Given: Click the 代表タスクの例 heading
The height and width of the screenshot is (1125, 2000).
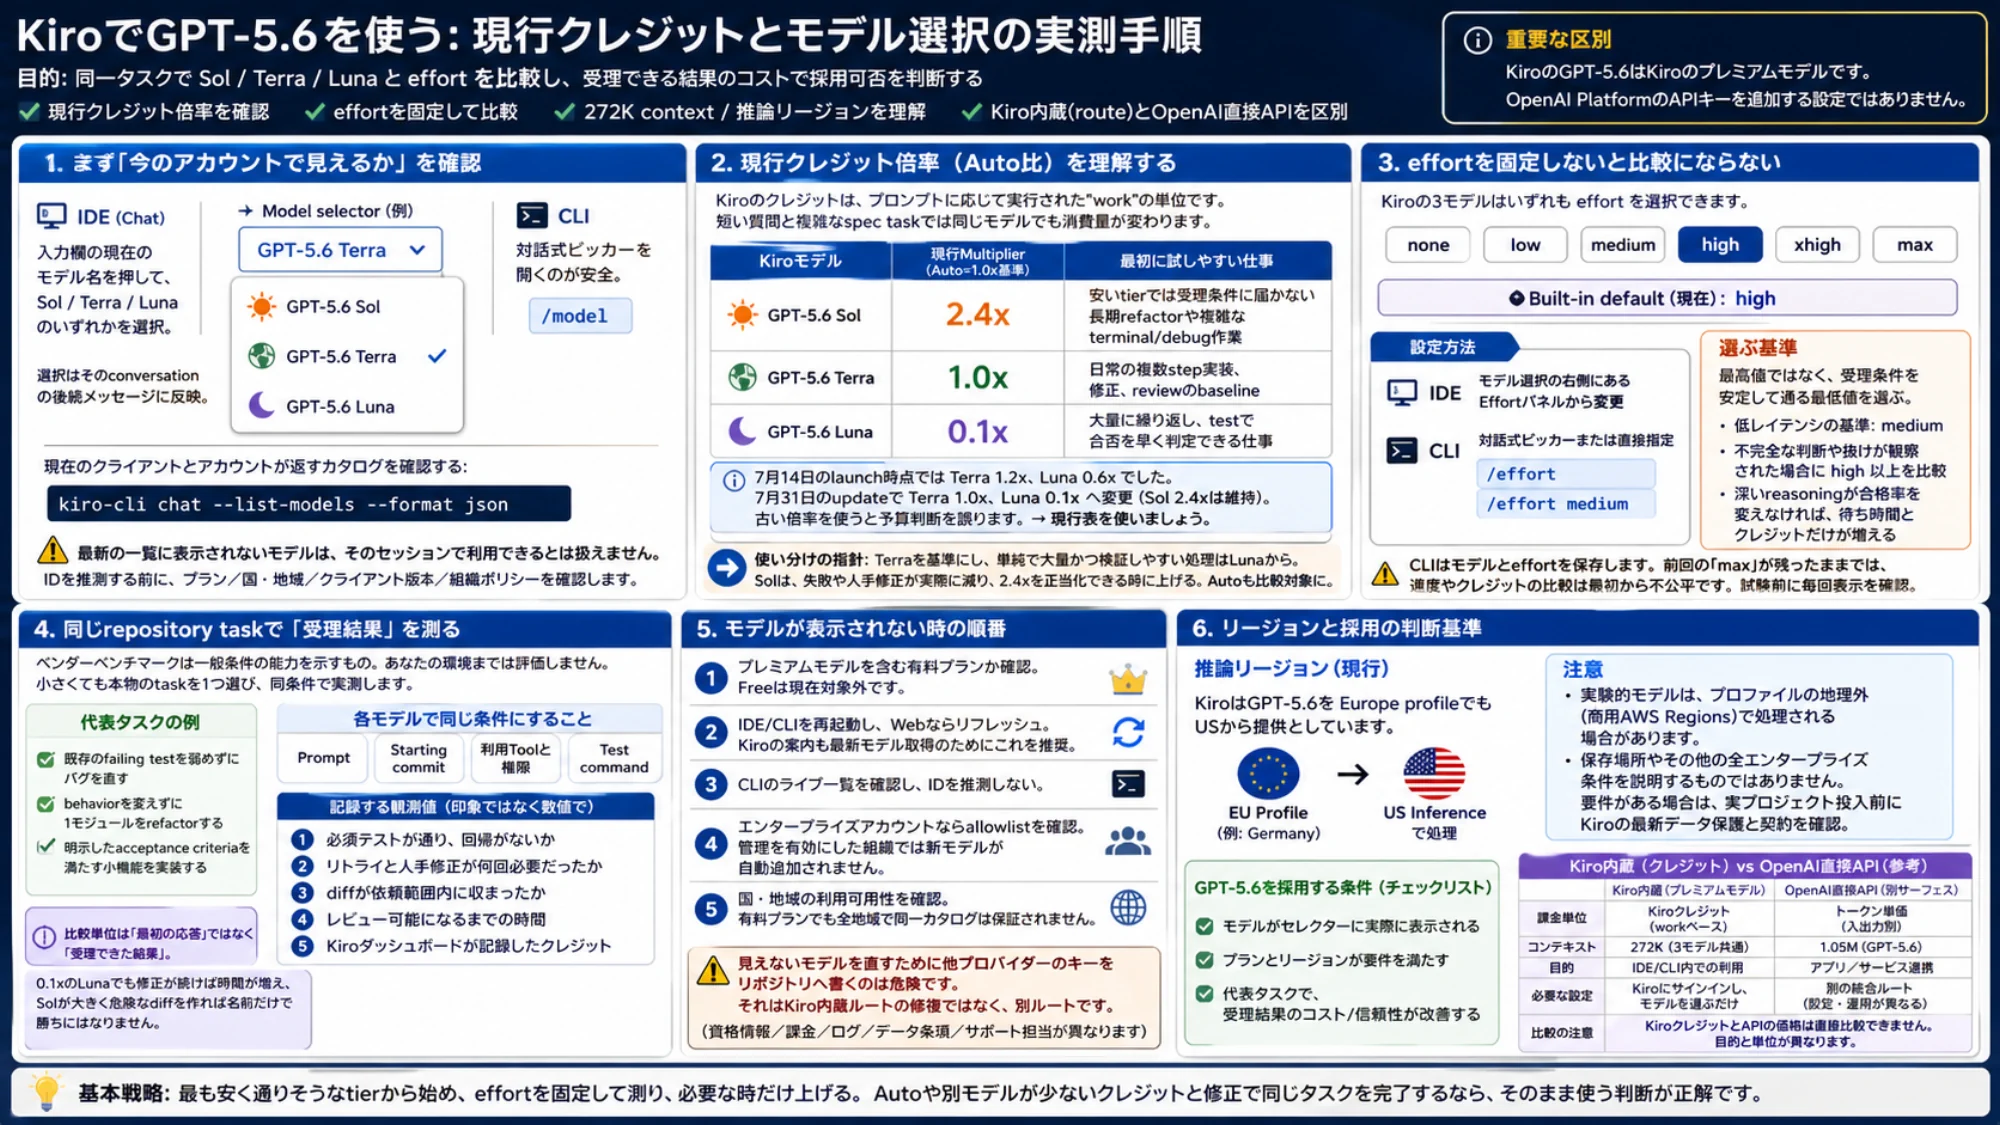Looking at the screenshot, I should (x=140, y=722).
